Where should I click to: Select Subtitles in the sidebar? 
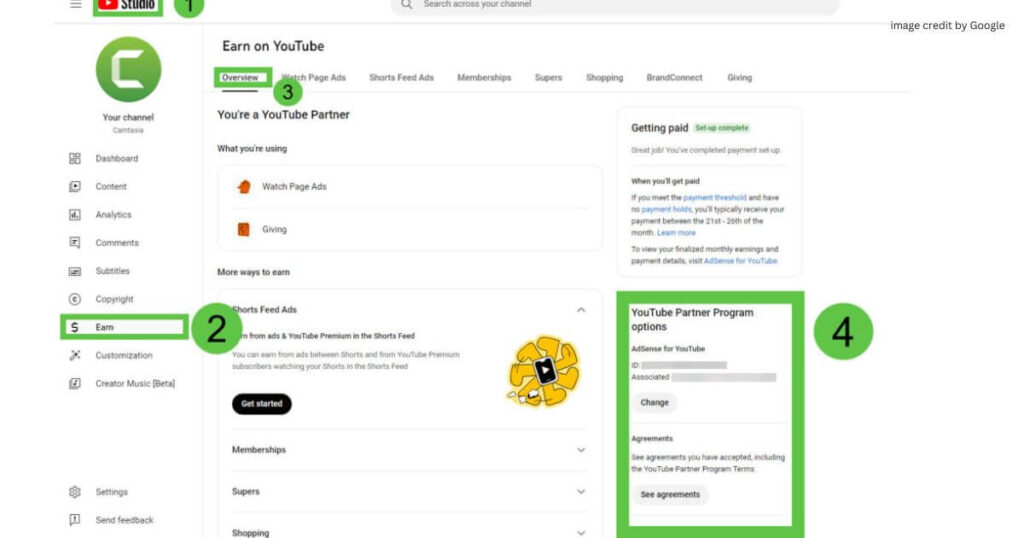[x=112, y=271]
